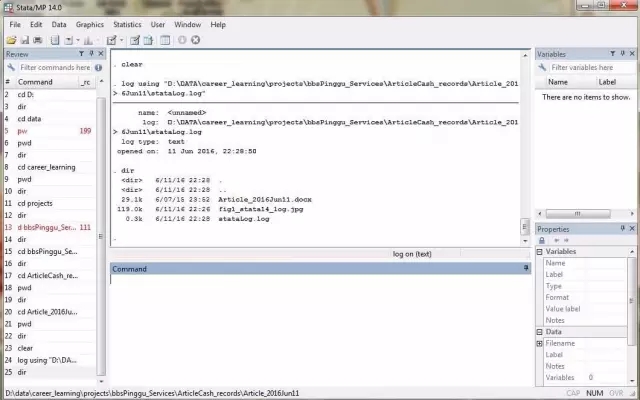The height and width of the screenshot is (400, 640).
Task: Click the _rc column header in Review
Action: (x=86, y=82)
